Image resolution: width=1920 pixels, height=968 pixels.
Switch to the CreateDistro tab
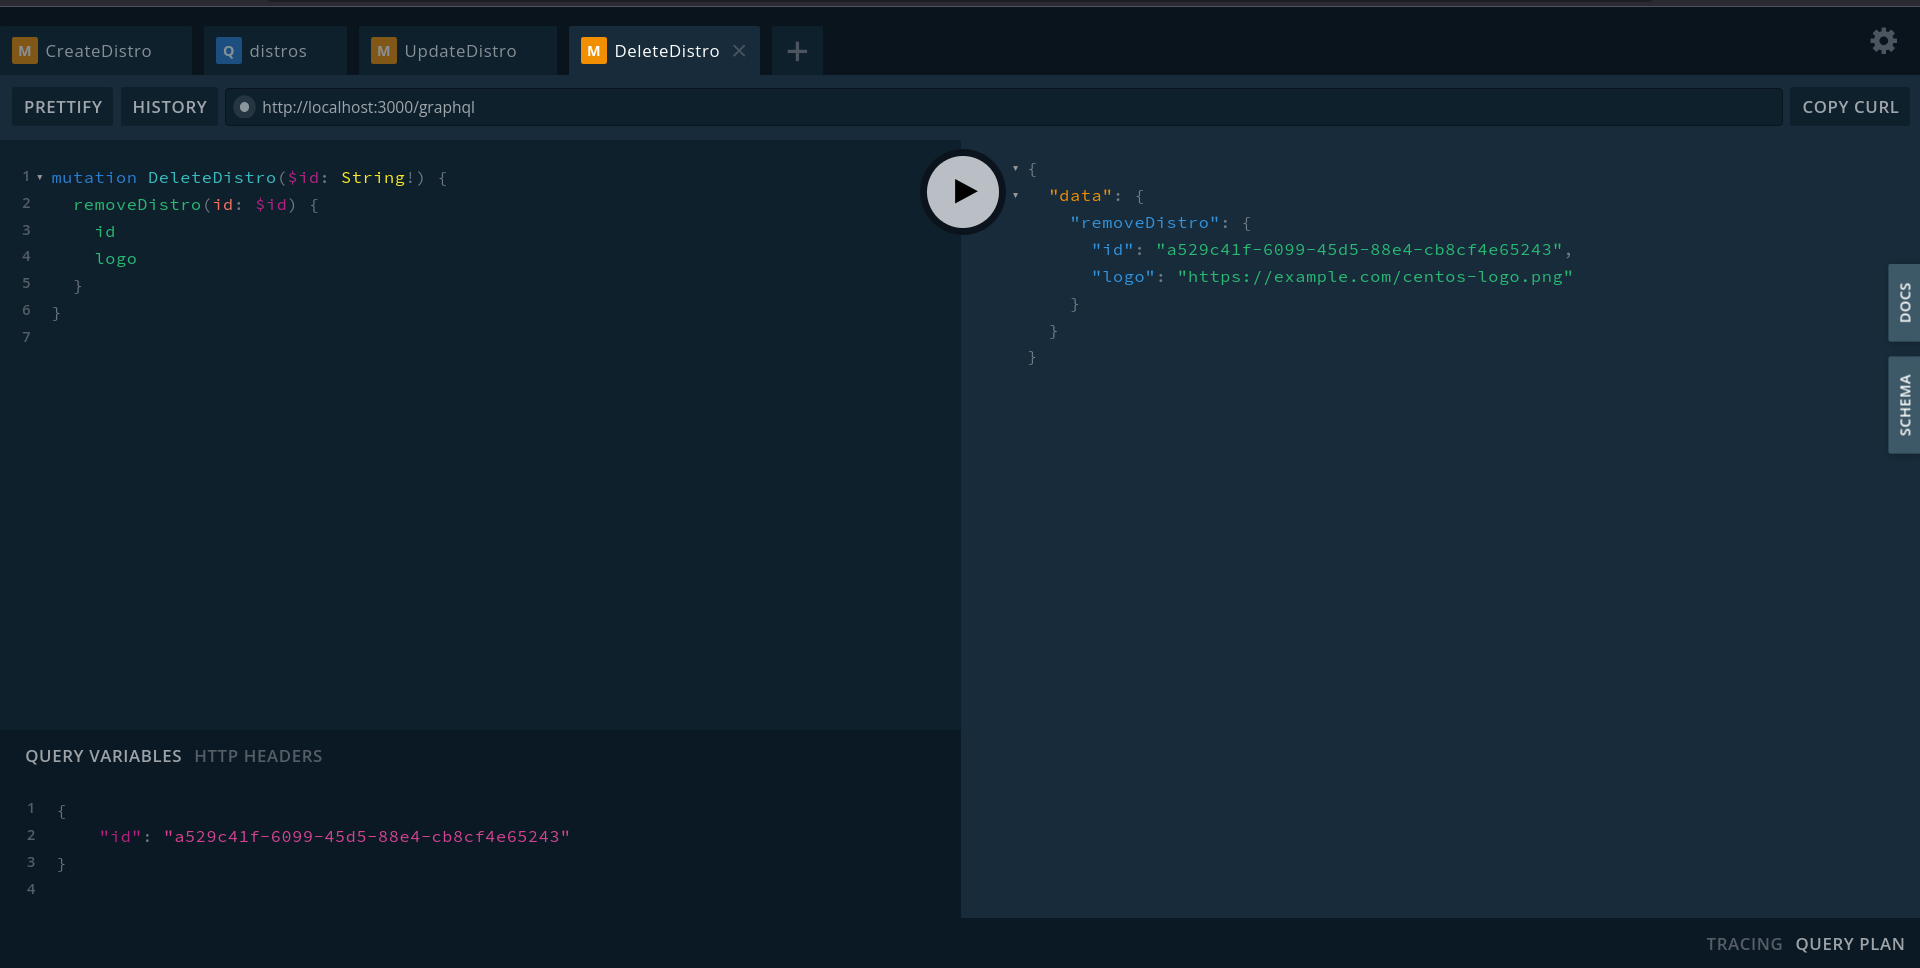(x=97, y=51)
